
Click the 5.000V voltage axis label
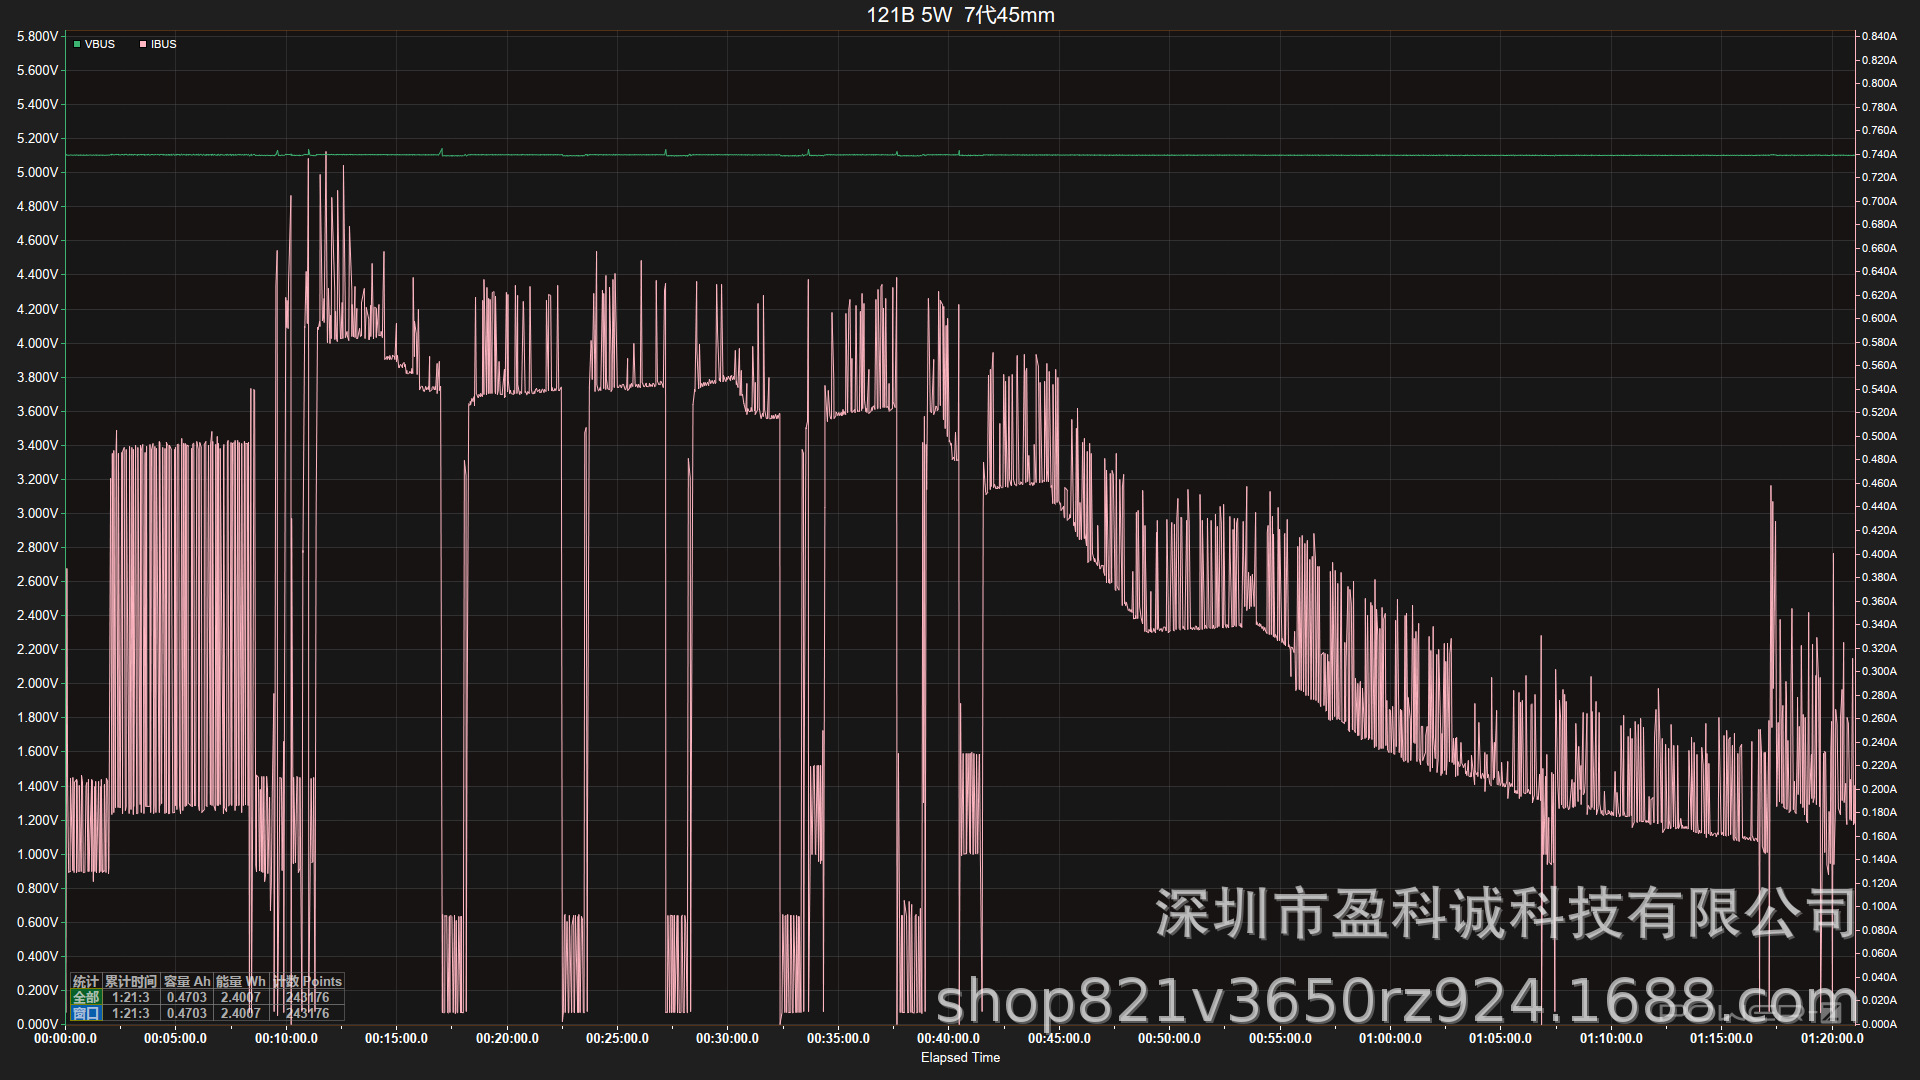[x=38, y=172]
